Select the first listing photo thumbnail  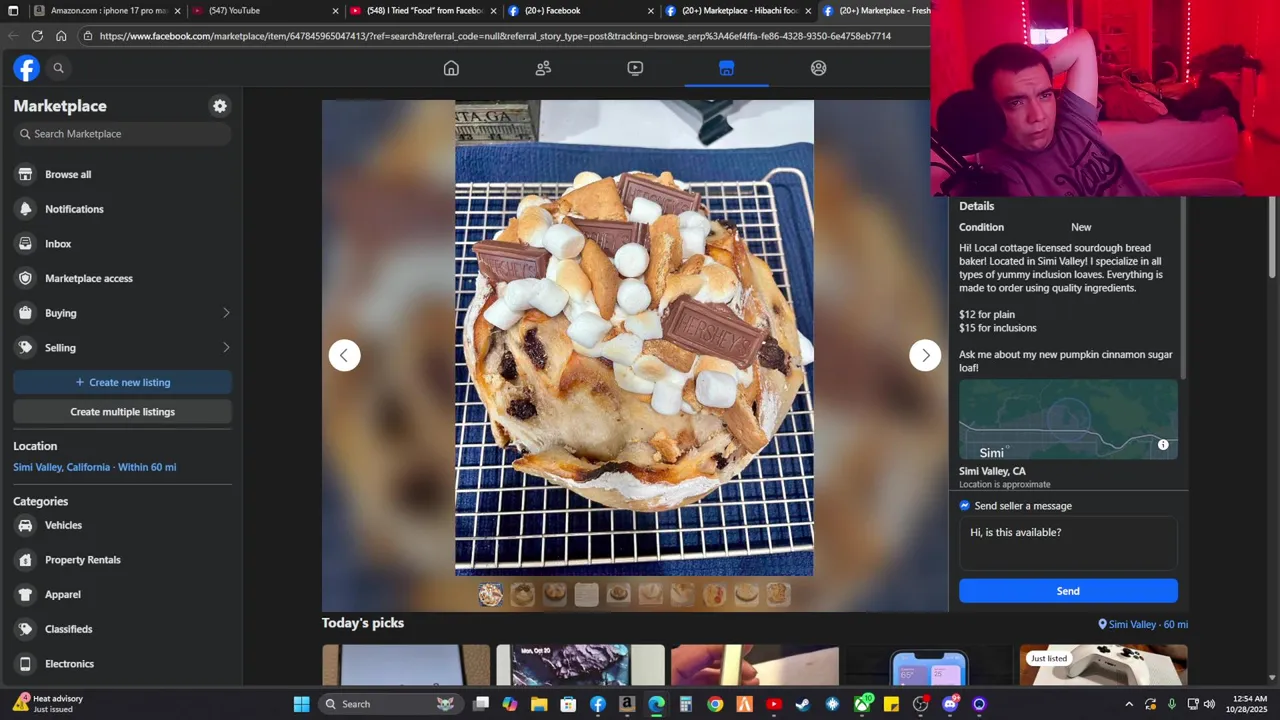click(x=490, y=595)
